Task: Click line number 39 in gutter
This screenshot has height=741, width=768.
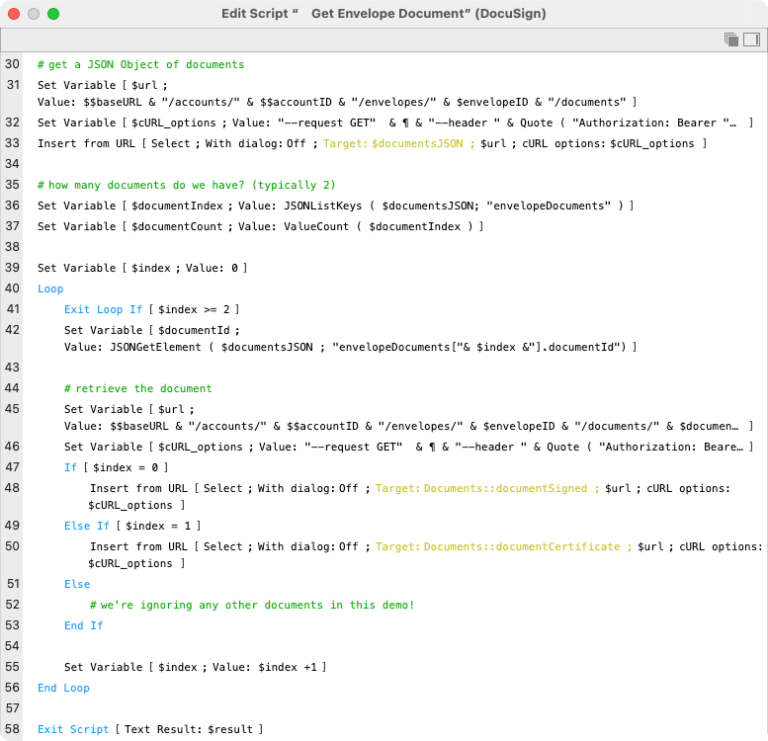Action: click(13, 268)
